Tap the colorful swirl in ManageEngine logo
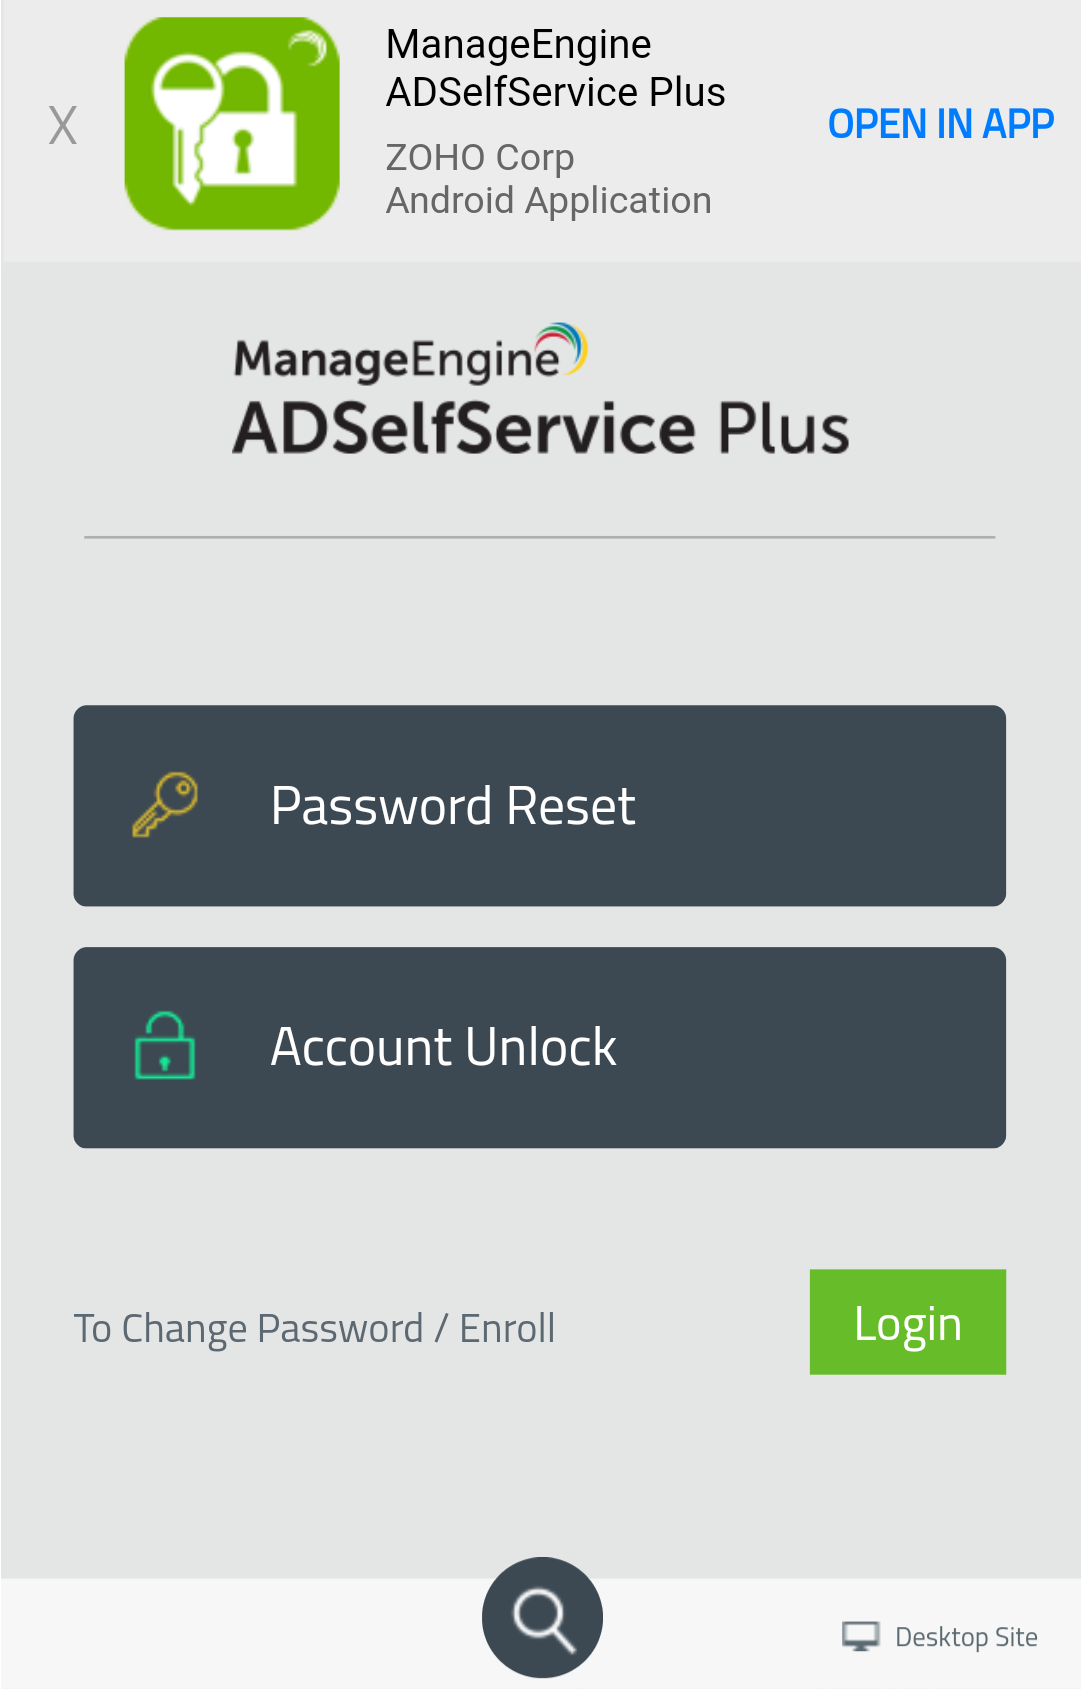The height and width of the screenshot is (1689, 1082). pos(563,344)
